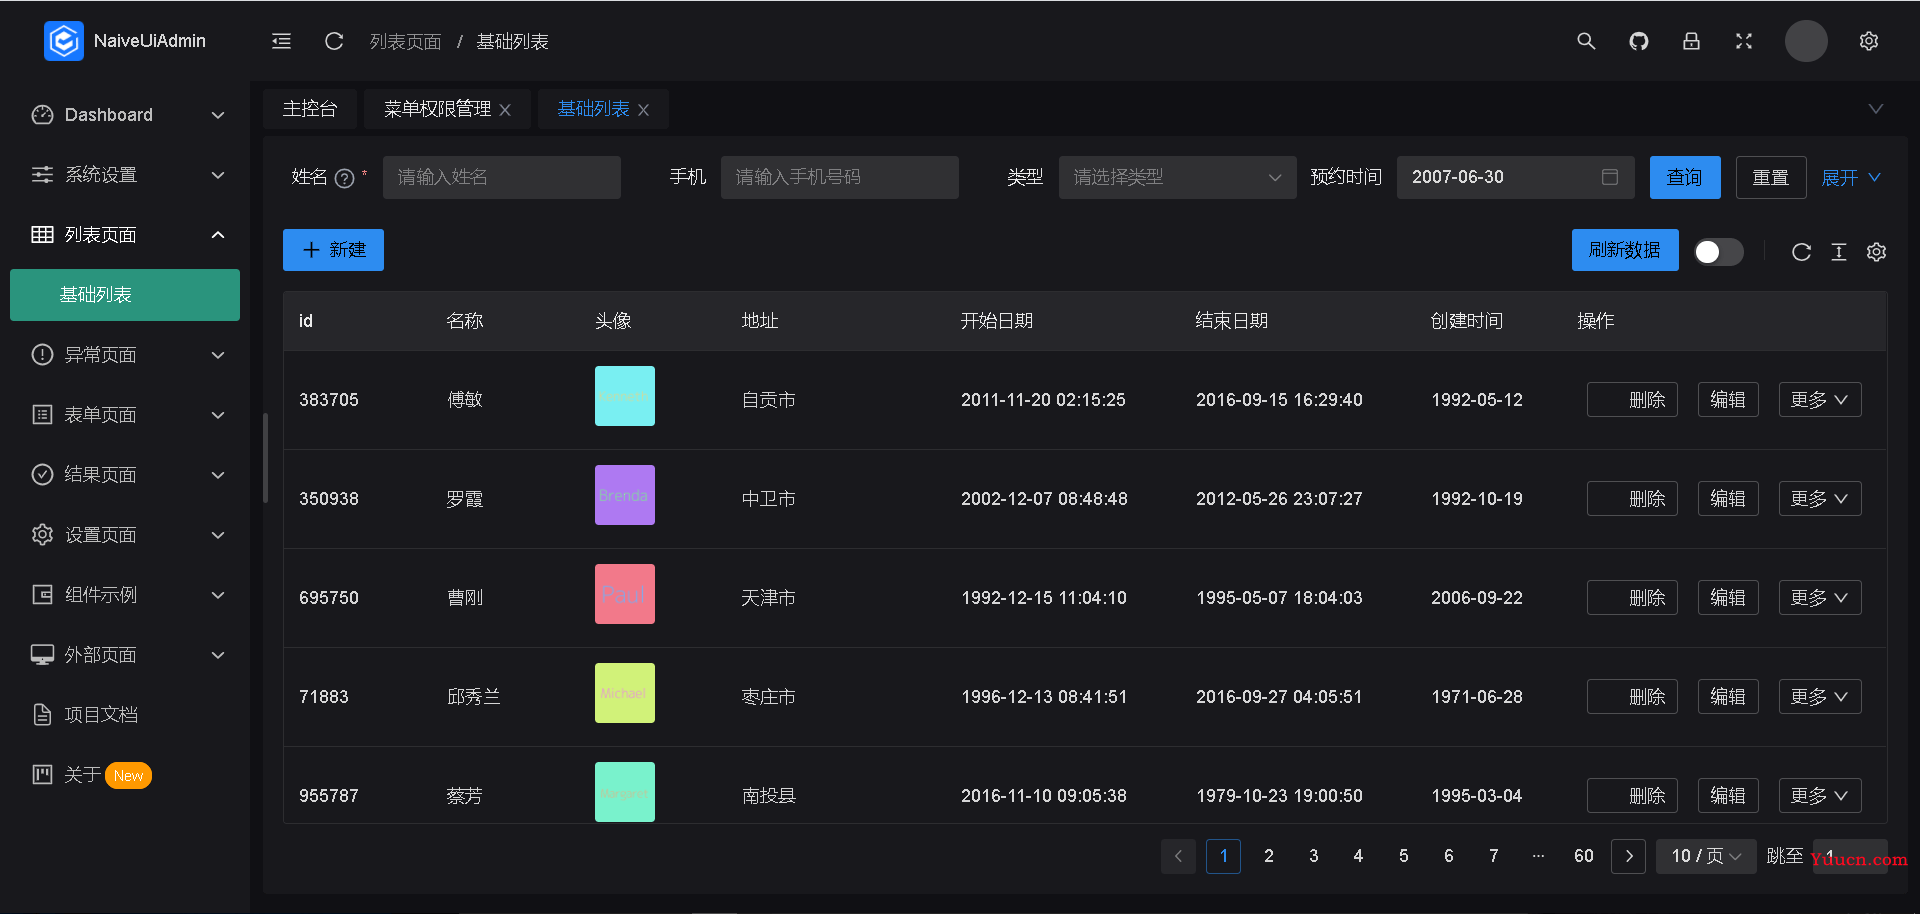This screenshot has width=1920, height=914.
Task: Close the 基础列表 tab
Action: coord(643,110)
